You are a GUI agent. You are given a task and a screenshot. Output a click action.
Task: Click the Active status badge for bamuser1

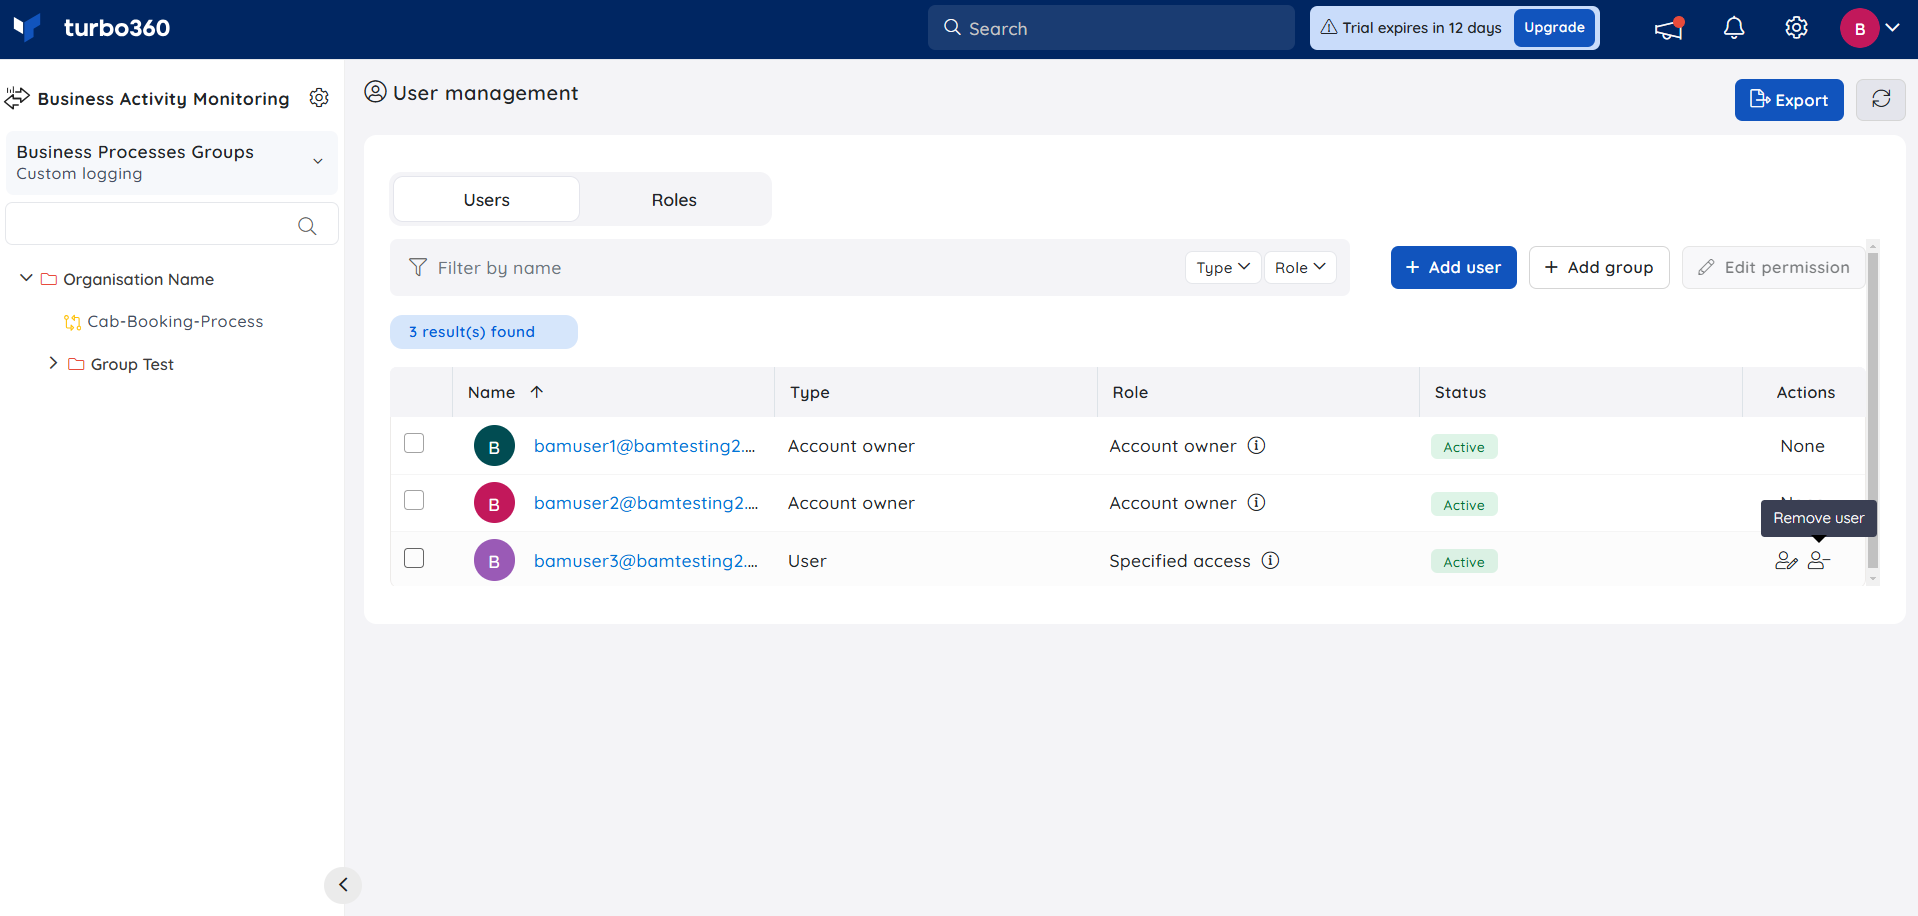(1464, 447)
